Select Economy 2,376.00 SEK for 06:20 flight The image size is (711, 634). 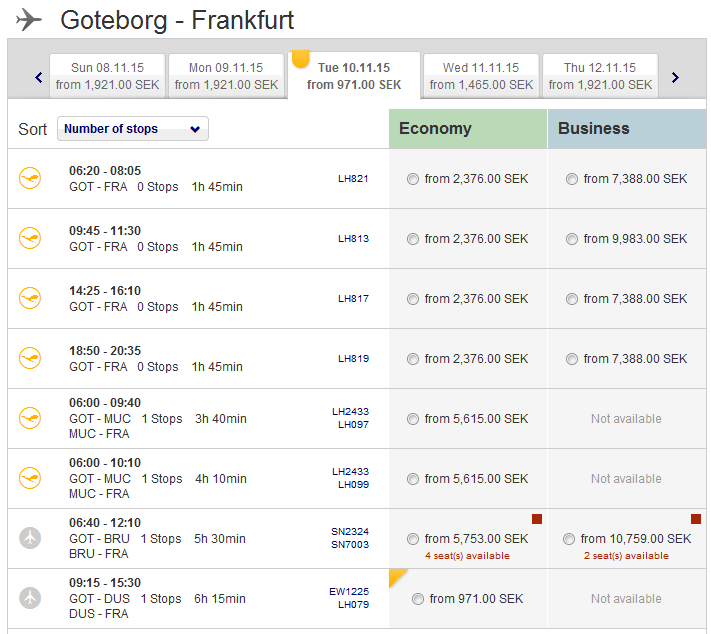pyautogui.click(x=413, y=180)
